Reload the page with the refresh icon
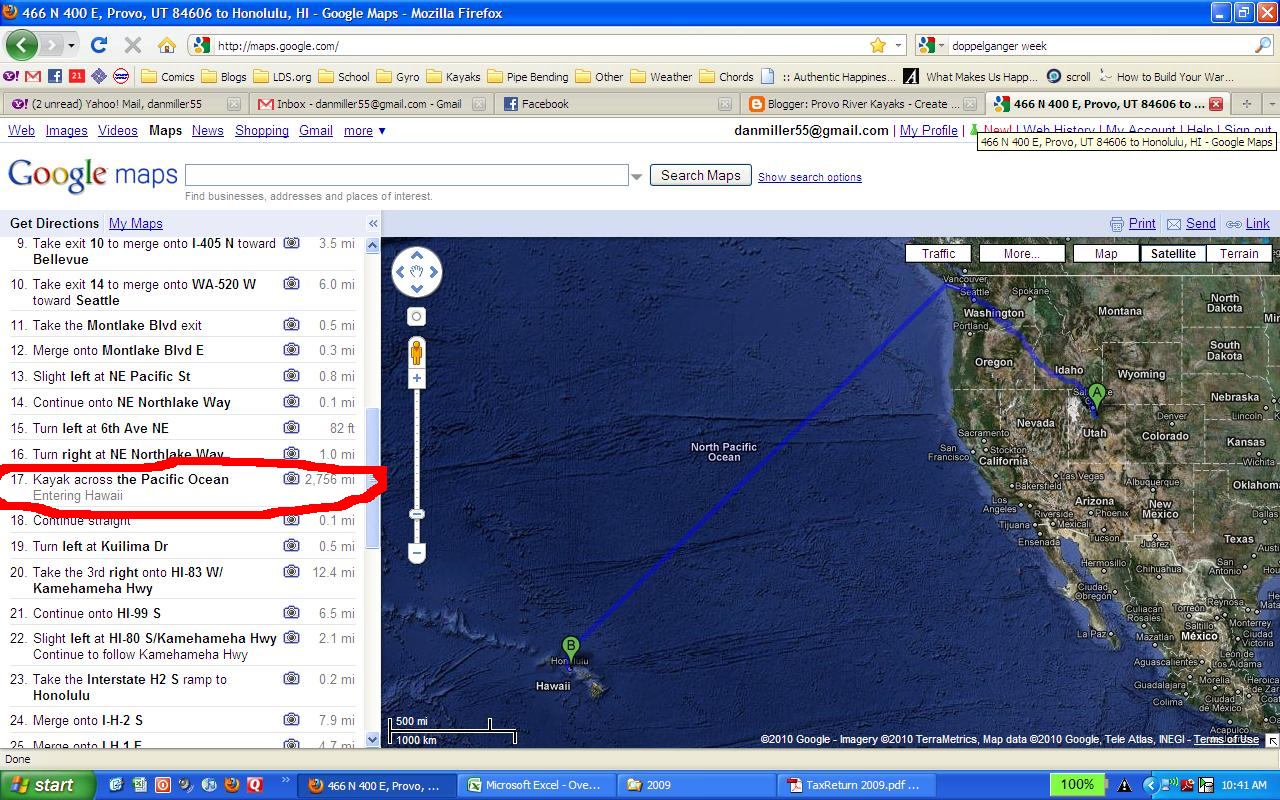This screenshot has width=1280, height=800. pos(98,45)
